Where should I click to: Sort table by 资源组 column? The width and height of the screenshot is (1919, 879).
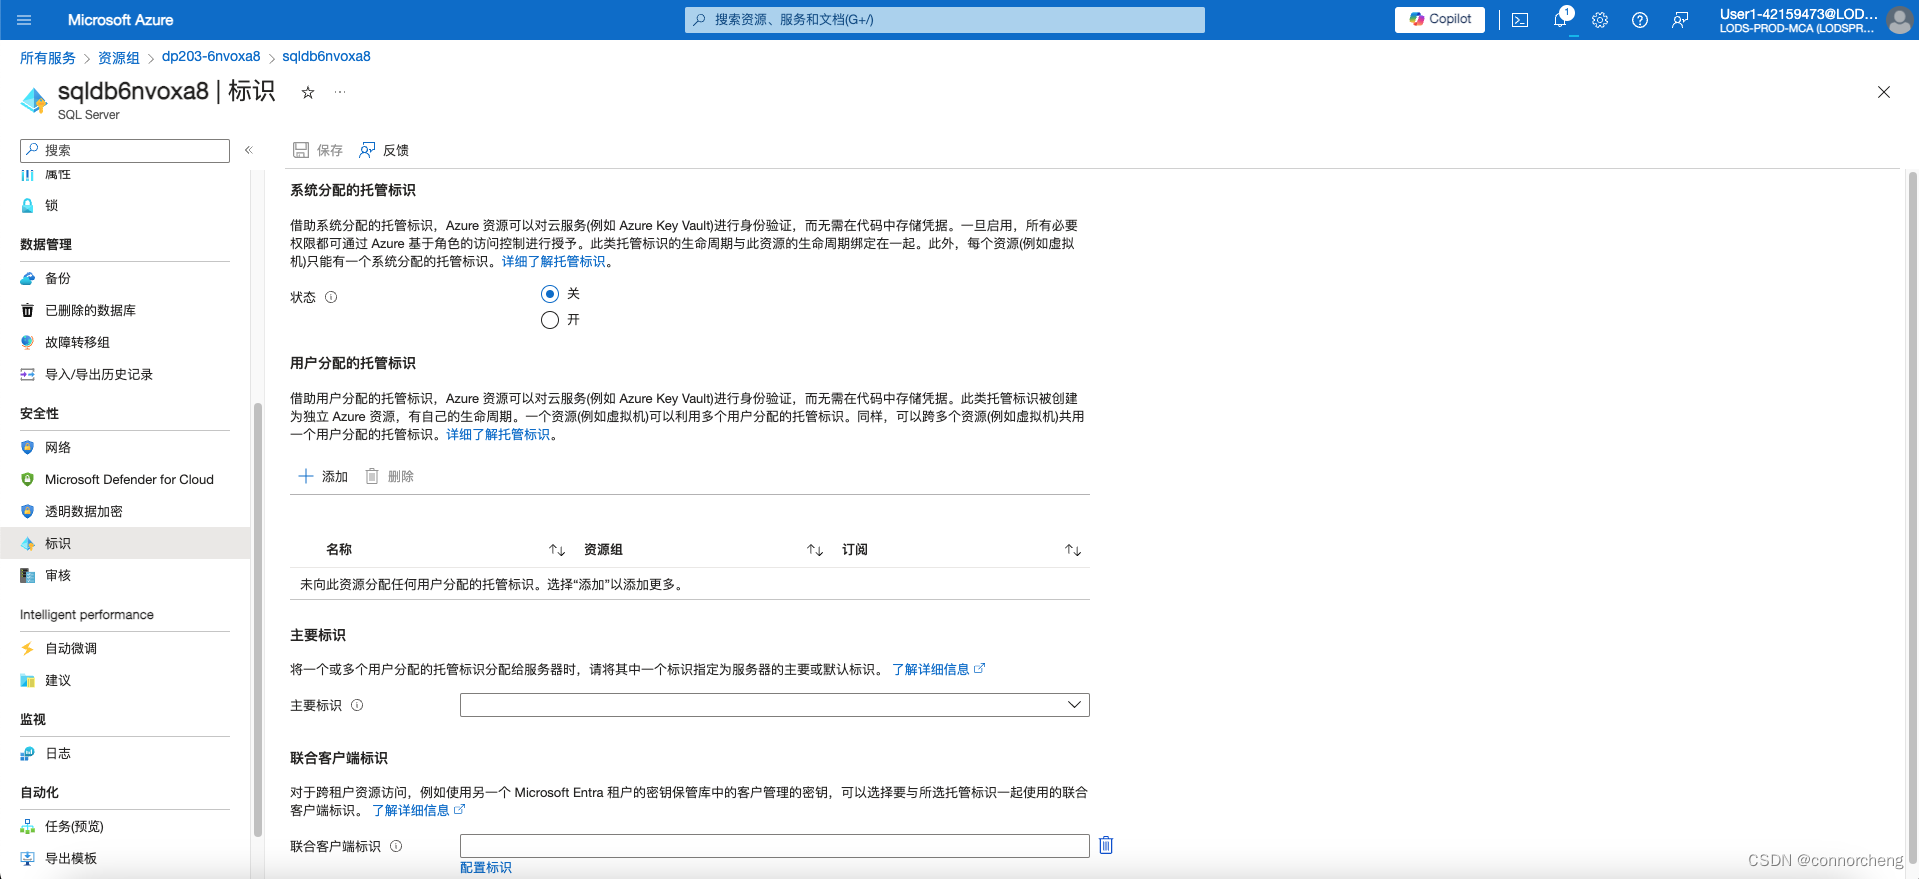pyautogui.click(x=815, y=550)
